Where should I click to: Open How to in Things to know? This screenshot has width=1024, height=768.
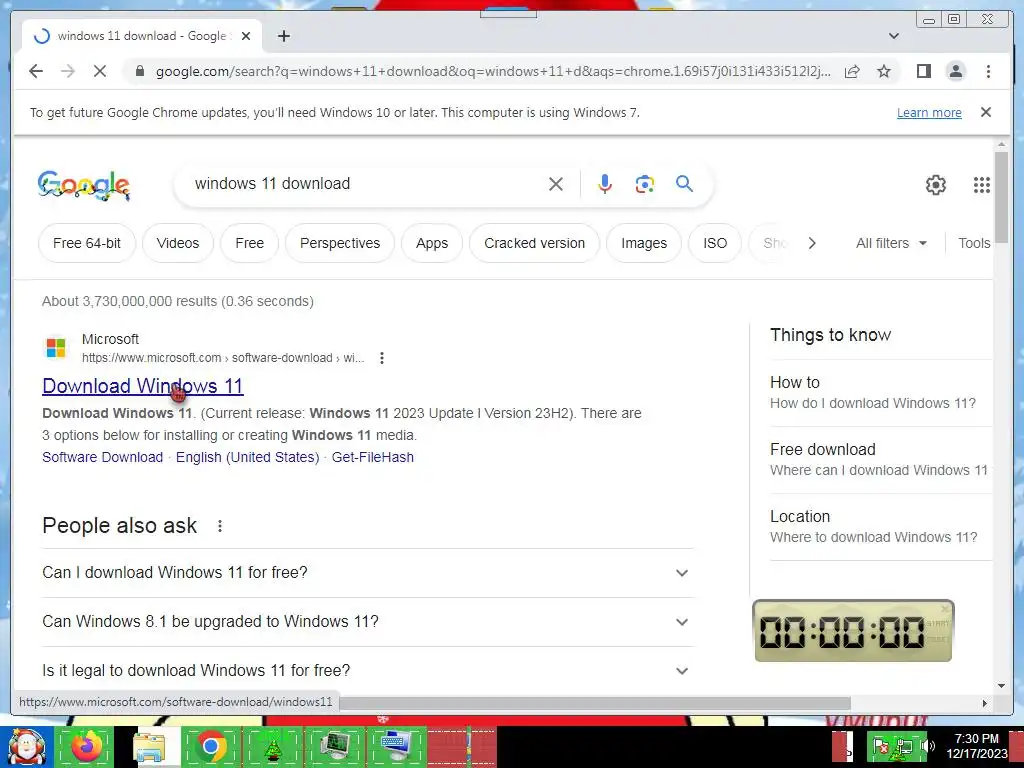(x=880, y=392)
